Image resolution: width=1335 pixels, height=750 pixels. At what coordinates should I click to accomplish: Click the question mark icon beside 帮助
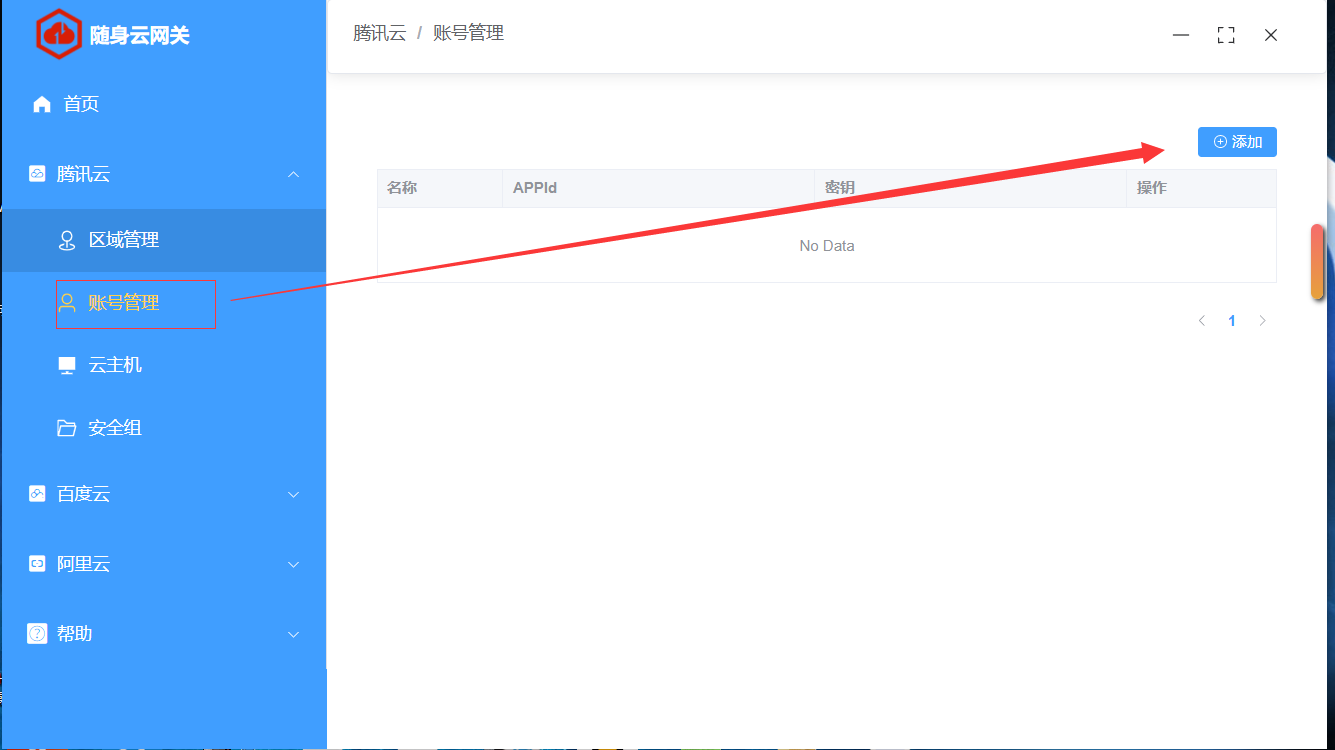(36, 634)
